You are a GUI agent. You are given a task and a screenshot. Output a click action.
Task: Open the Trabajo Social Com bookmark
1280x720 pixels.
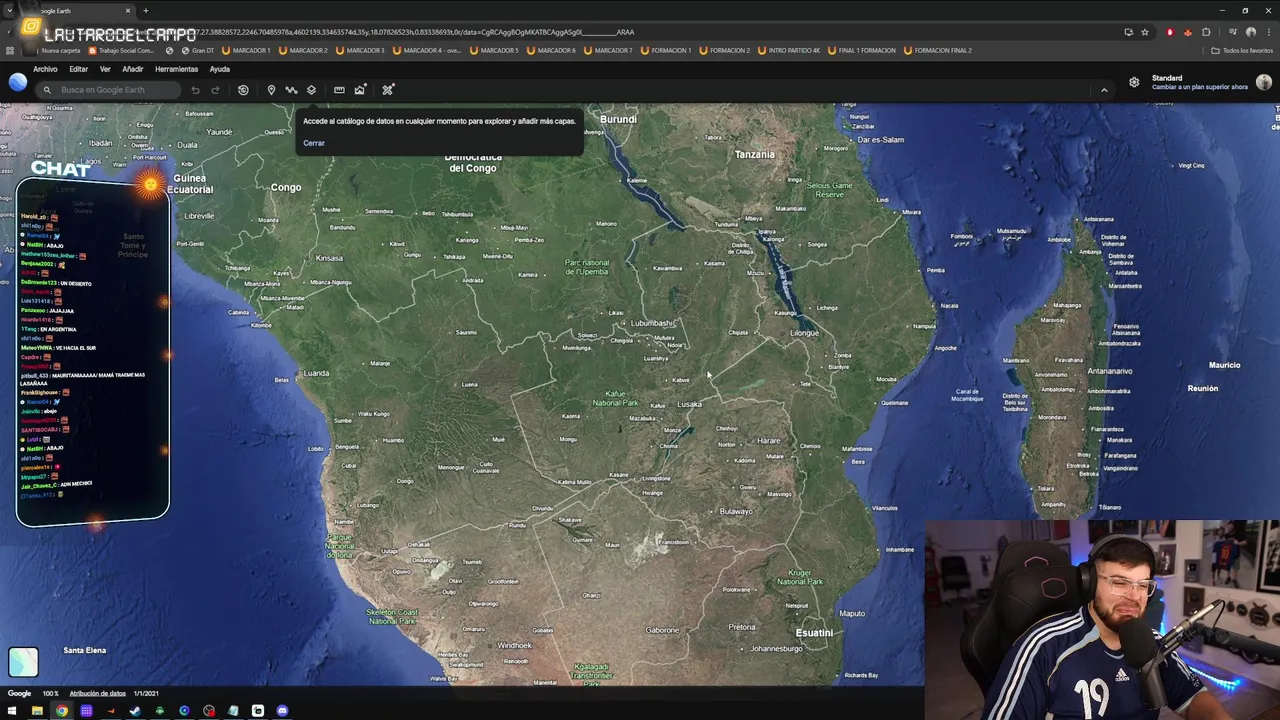coord(121,50)
